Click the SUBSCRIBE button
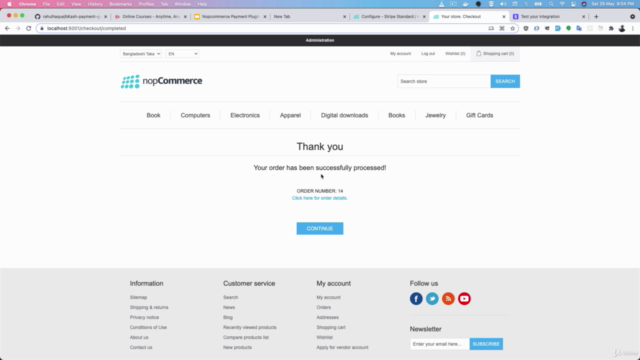Image resolution: width=640 pixels, height=360 pixels. 486,344
